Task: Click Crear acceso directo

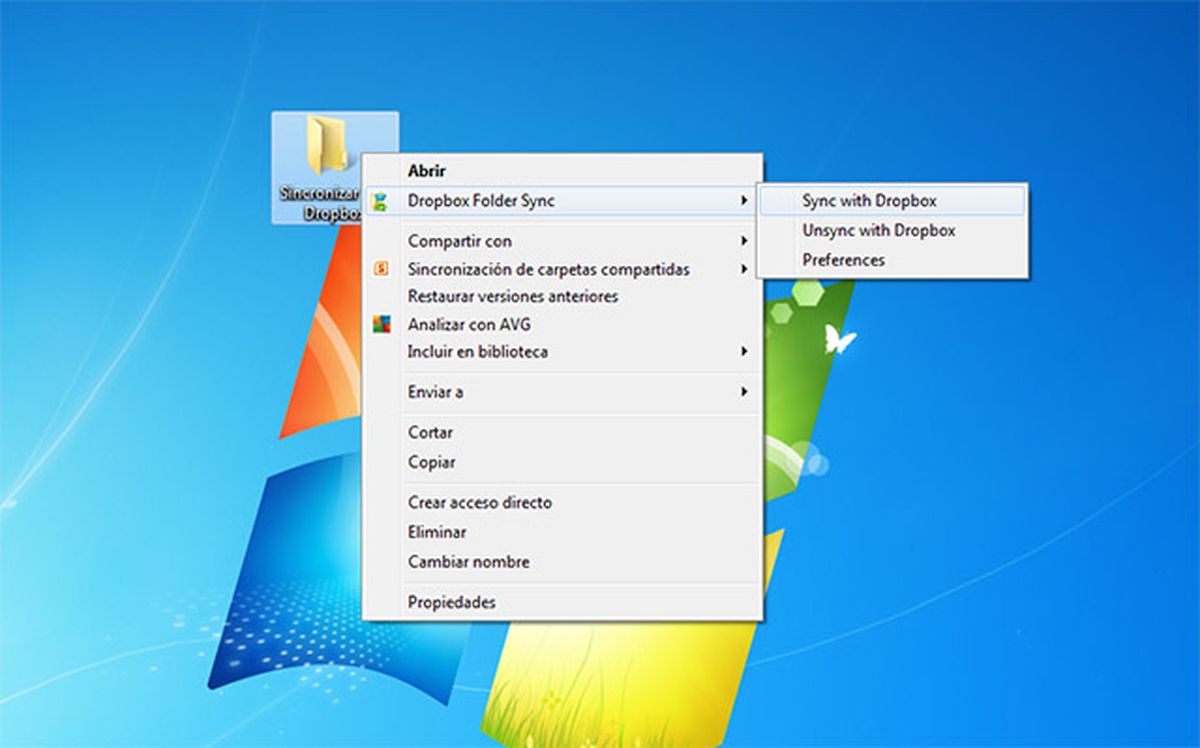Action: [479, 502]
